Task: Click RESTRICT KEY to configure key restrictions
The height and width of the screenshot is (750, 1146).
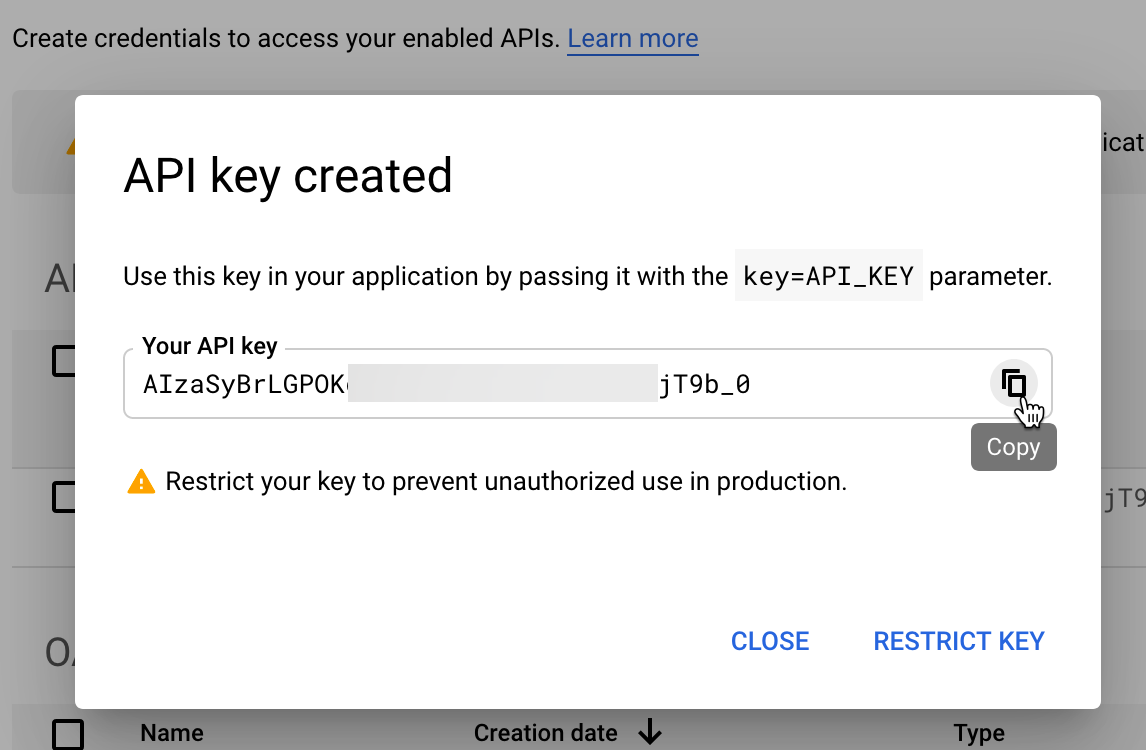Action: pyautogui.click(x=957, y=640)
